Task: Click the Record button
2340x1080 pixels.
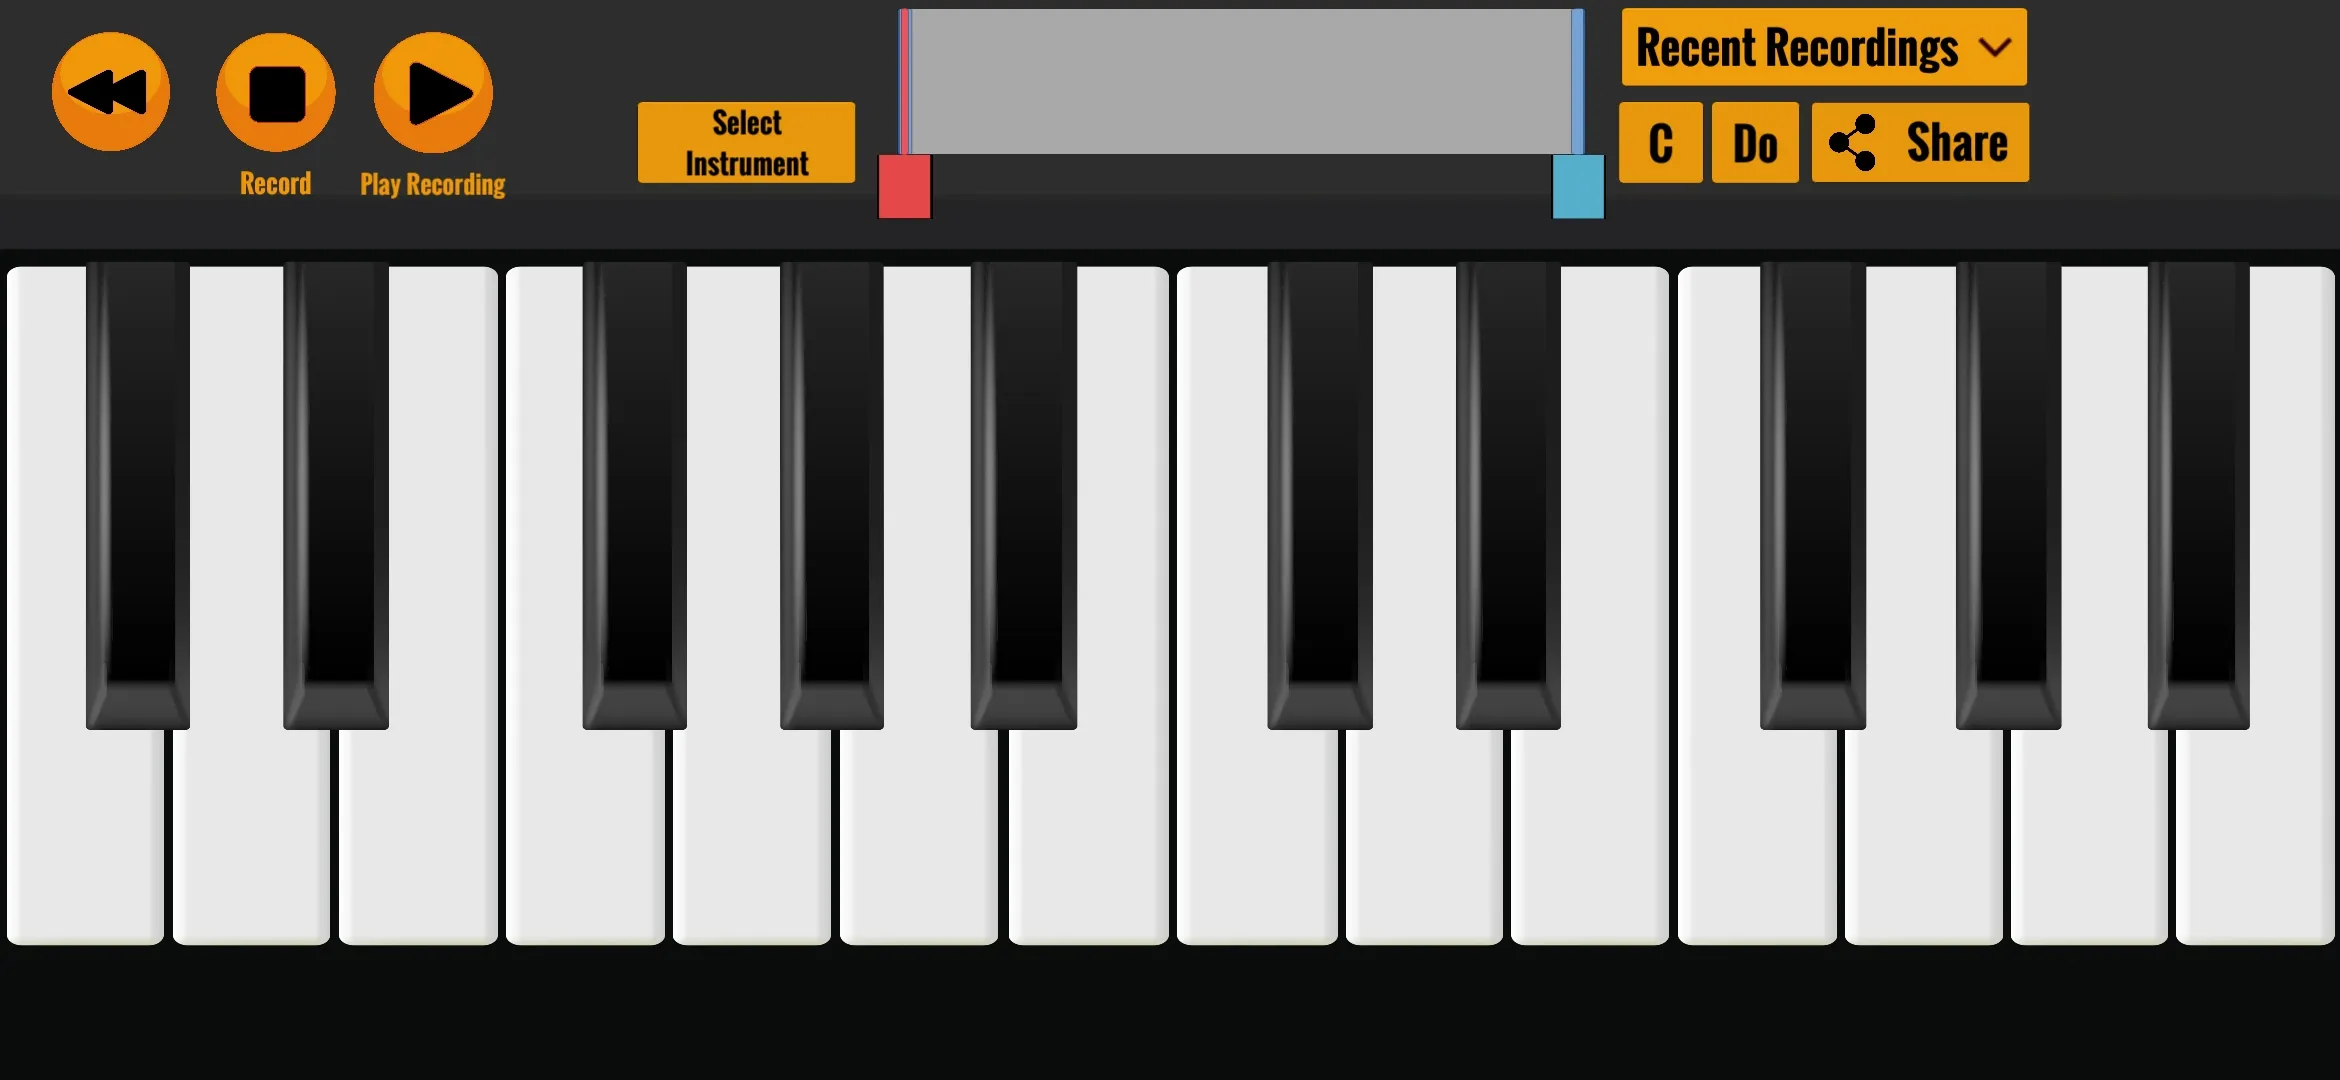Action: point(273,92)
